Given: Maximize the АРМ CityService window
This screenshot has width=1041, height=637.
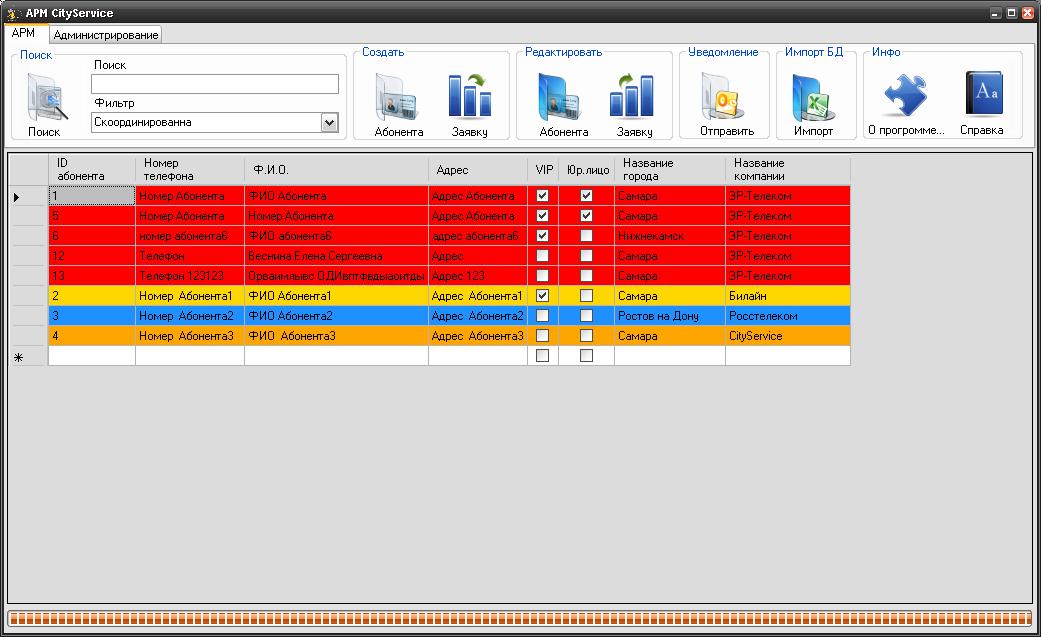Looking at the screenshot, I should coord(1012,13).
